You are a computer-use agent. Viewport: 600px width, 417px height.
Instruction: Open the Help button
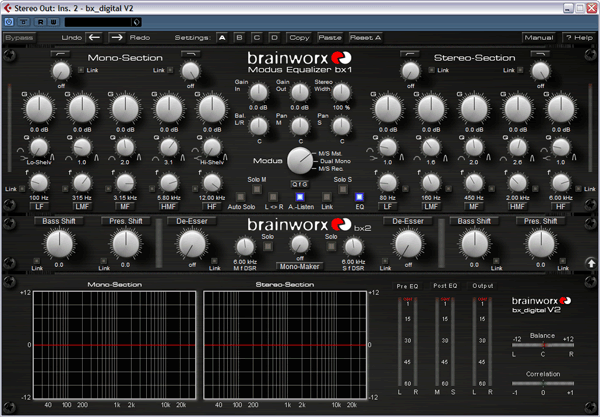577,37
